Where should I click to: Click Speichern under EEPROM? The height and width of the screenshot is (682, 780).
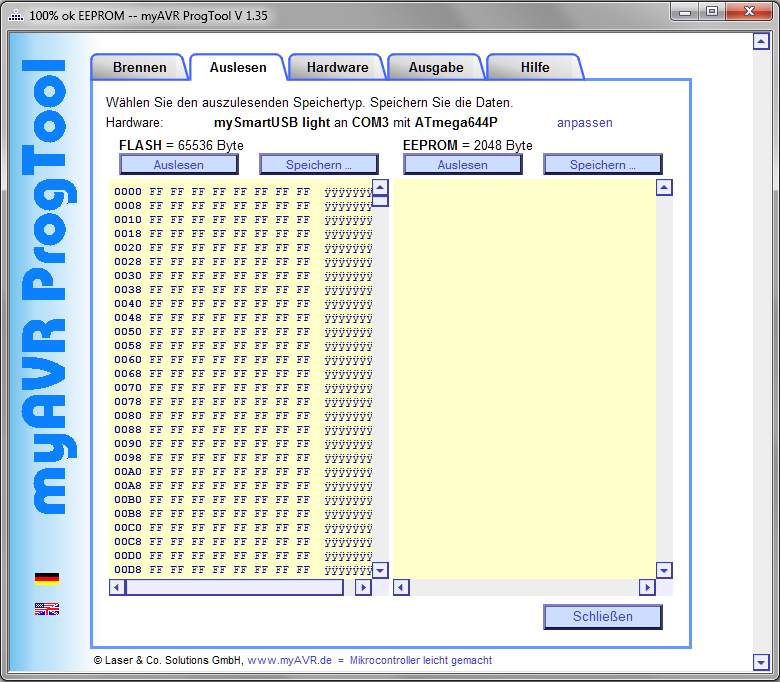click(x=603, y=165)
